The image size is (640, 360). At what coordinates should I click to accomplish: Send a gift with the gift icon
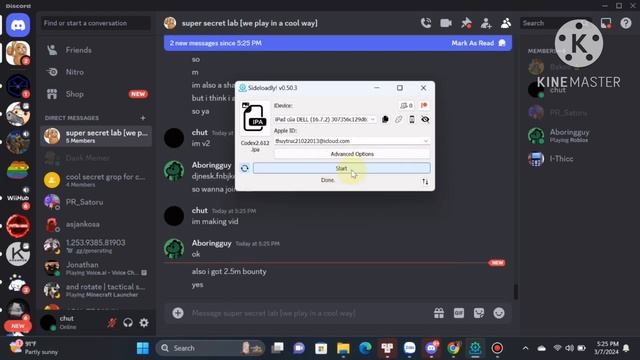[x=439, y=313]
